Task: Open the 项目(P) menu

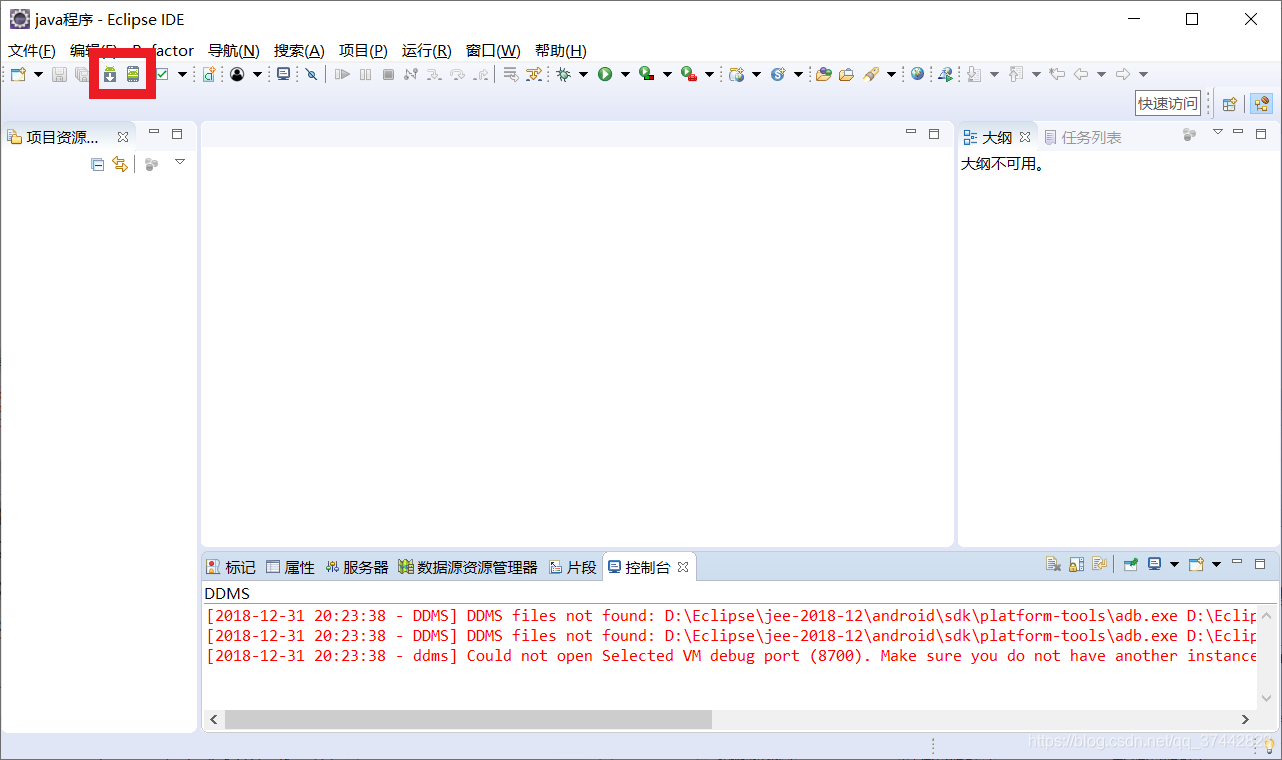Action: click(x=363, y=51)
